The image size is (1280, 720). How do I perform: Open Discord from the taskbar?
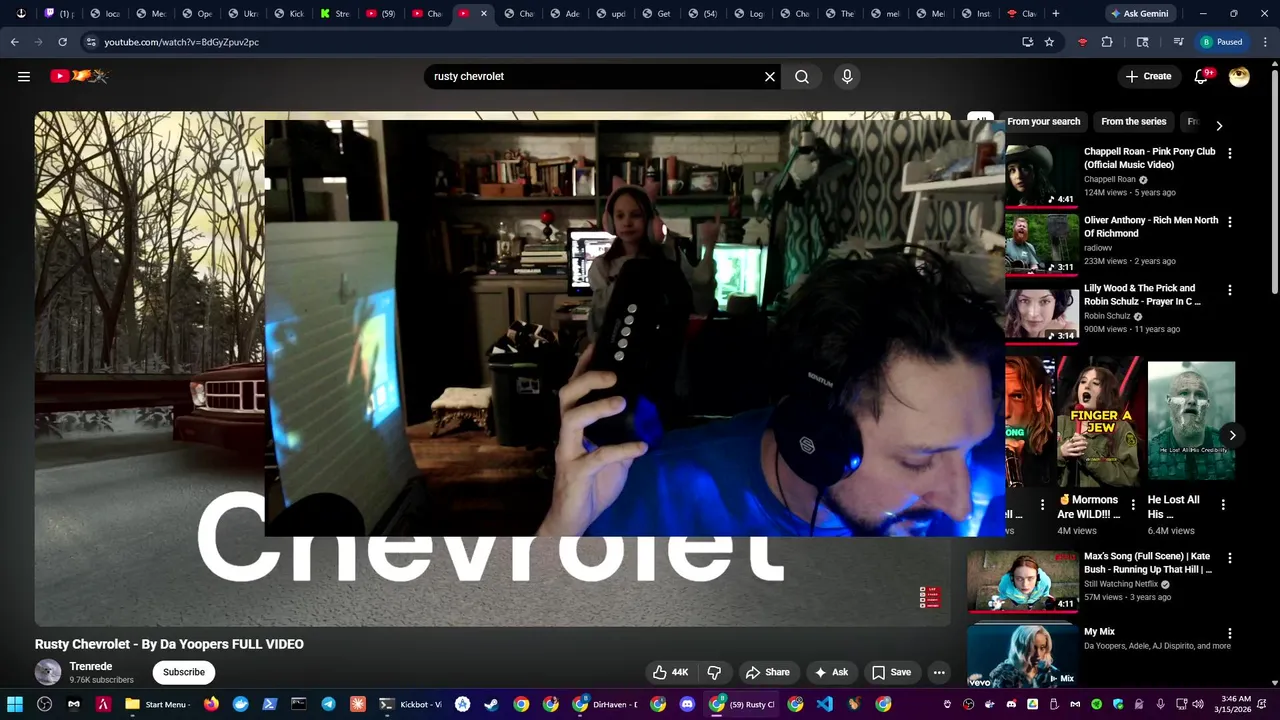pos(687,704)
